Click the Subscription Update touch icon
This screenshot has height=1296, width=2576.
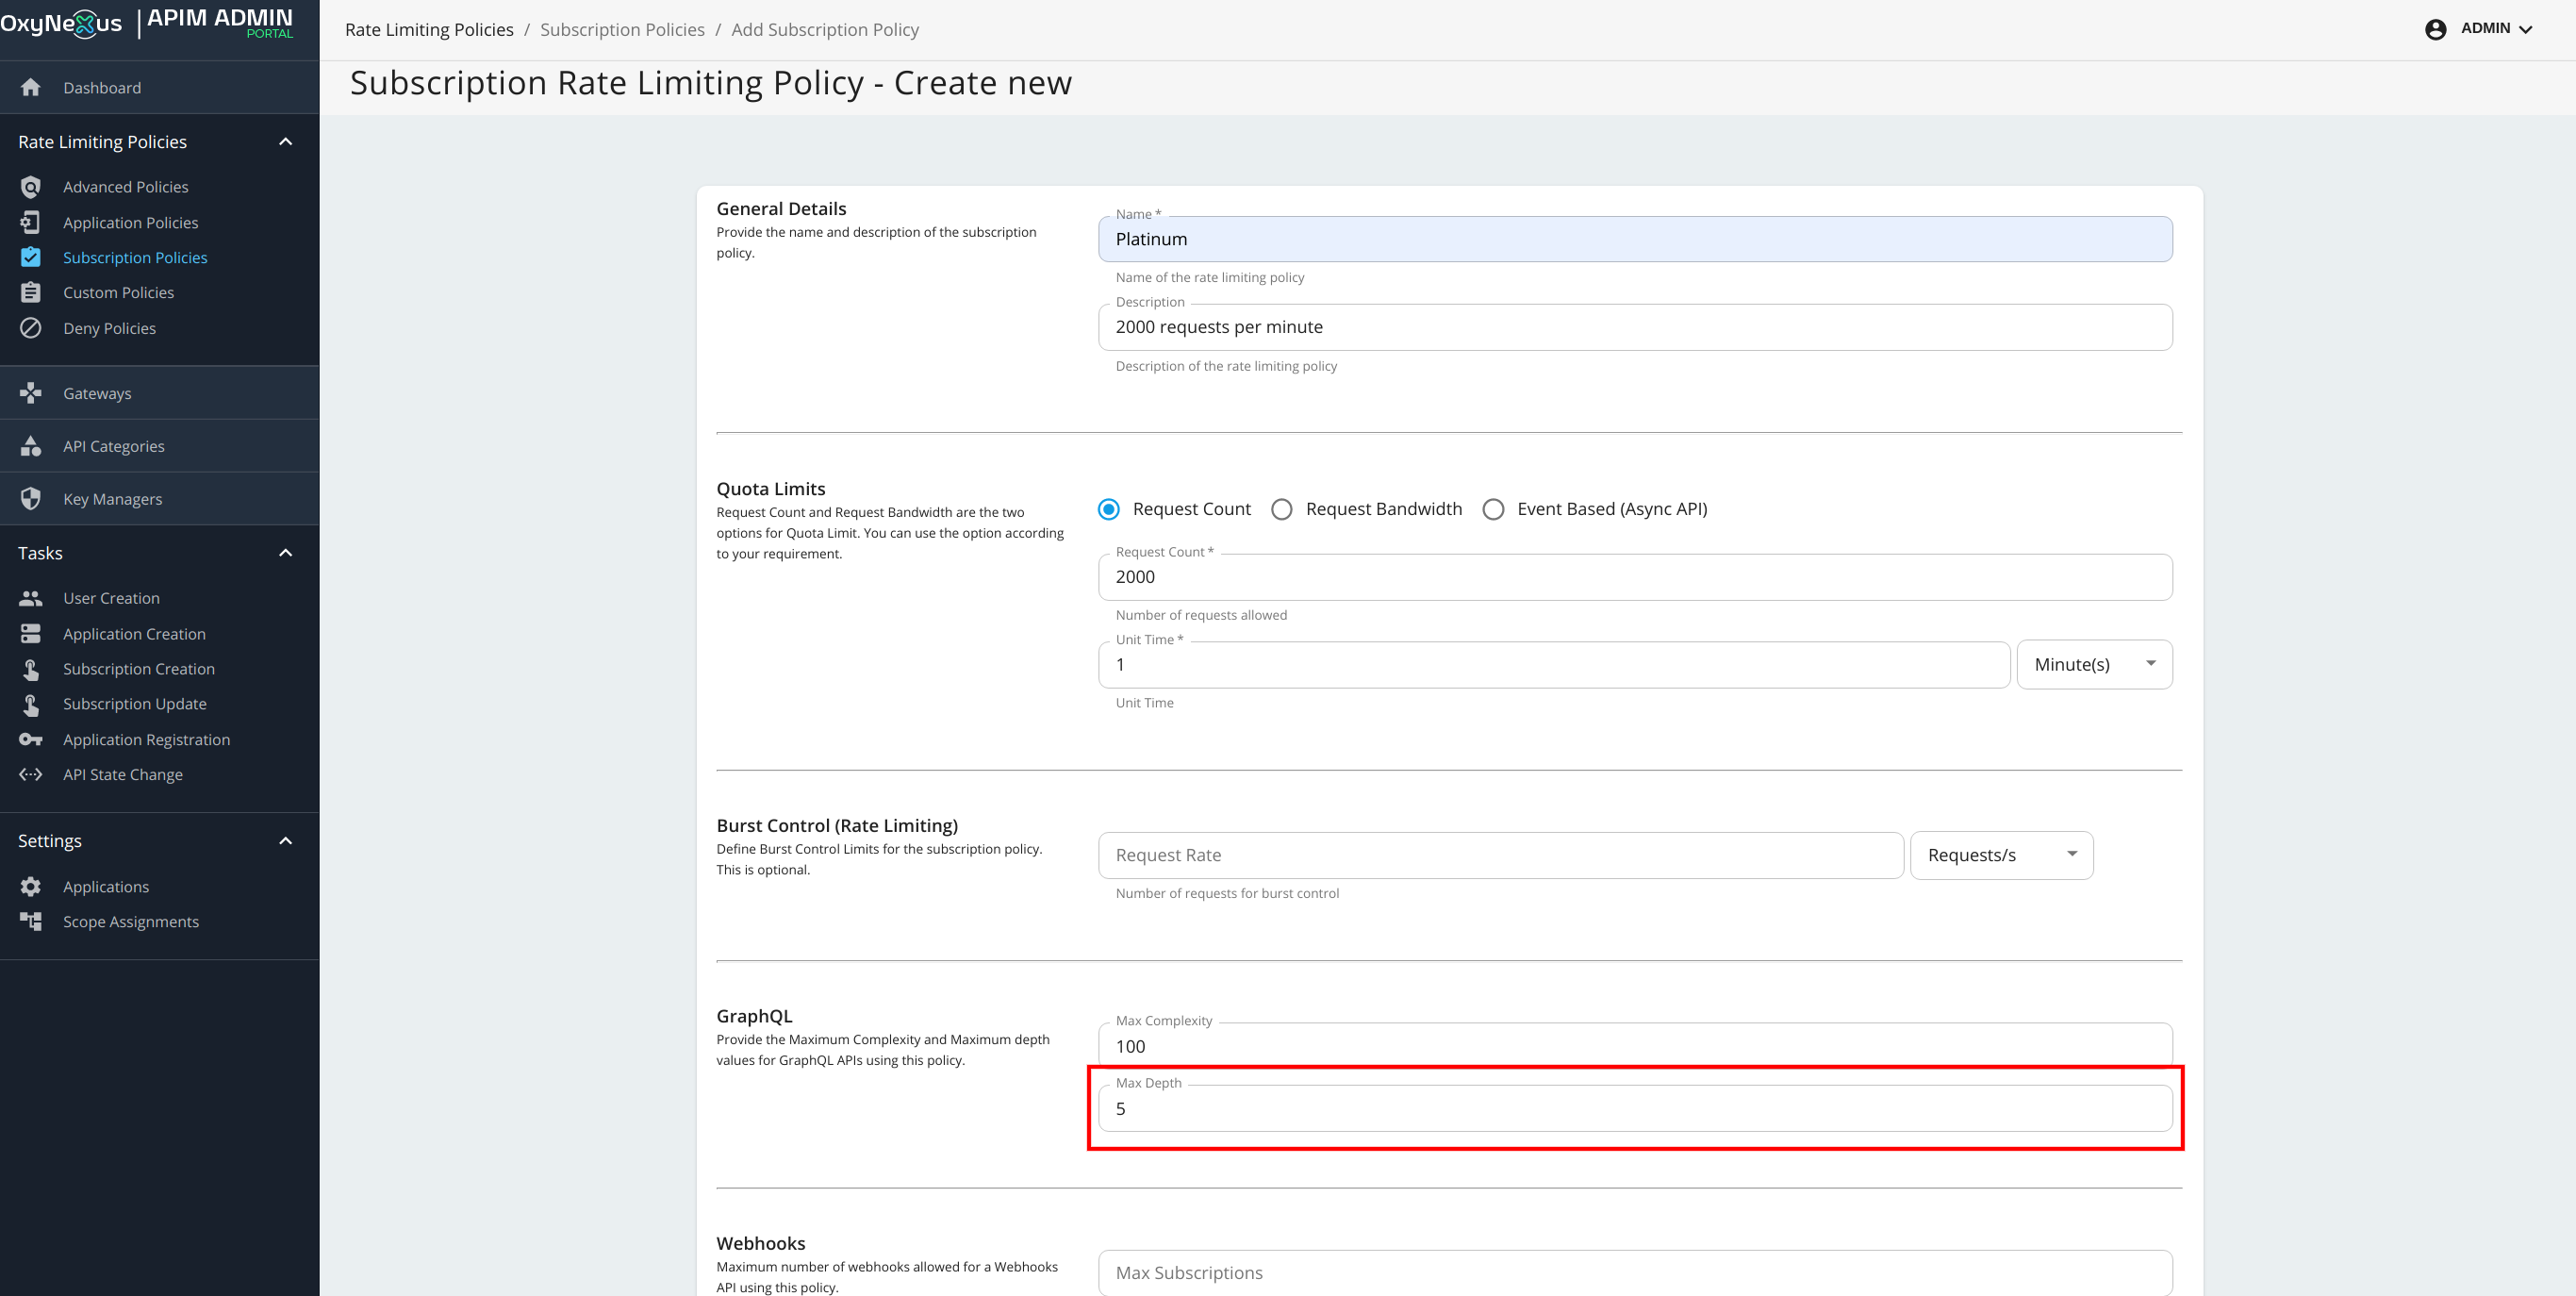pos(30,704)
